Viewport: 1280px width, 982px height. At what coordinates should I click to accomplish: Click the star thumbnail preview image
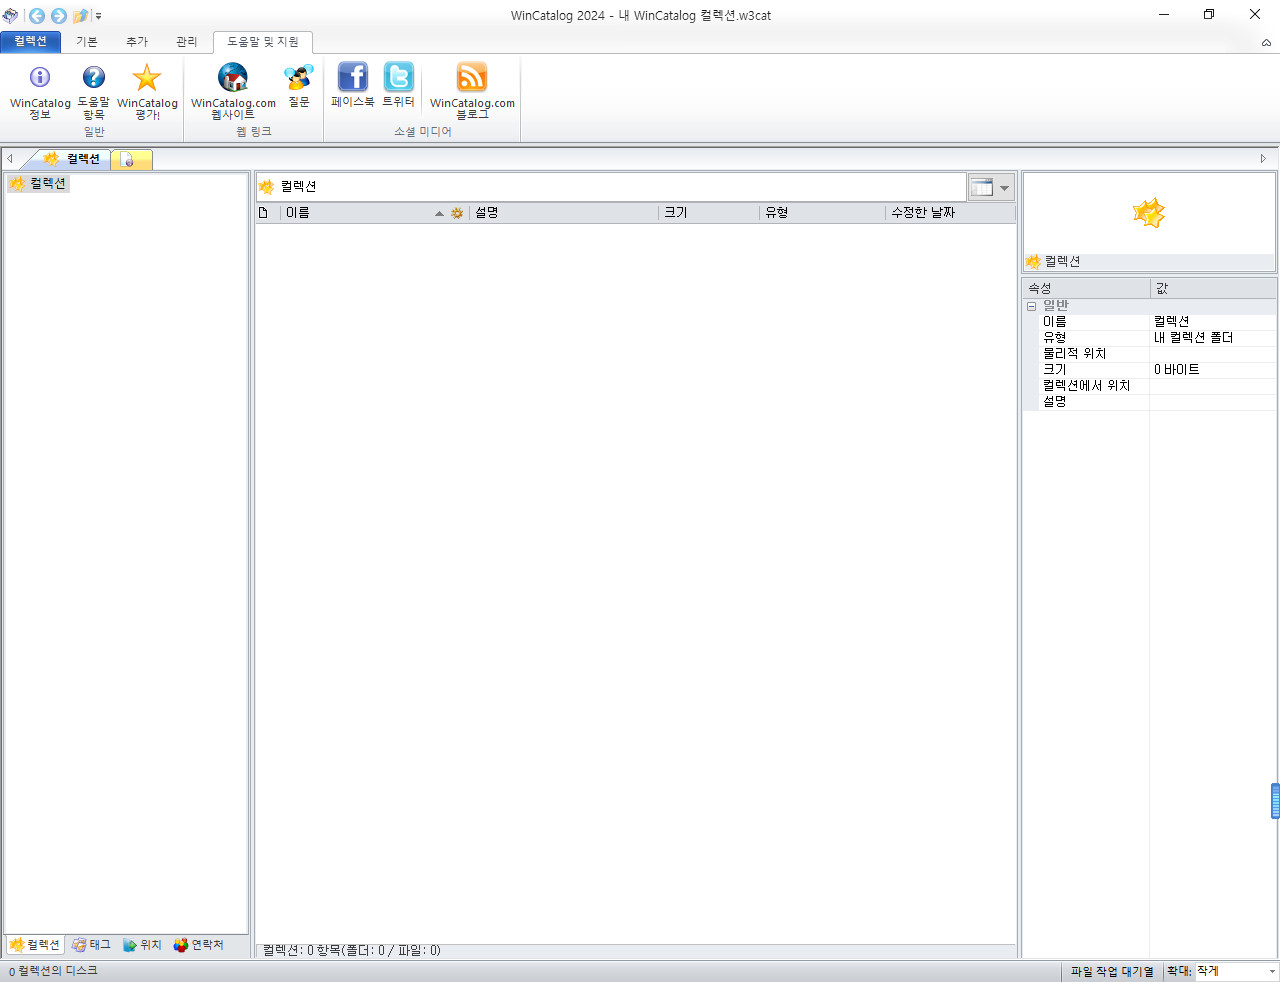tap(1149, 212)
